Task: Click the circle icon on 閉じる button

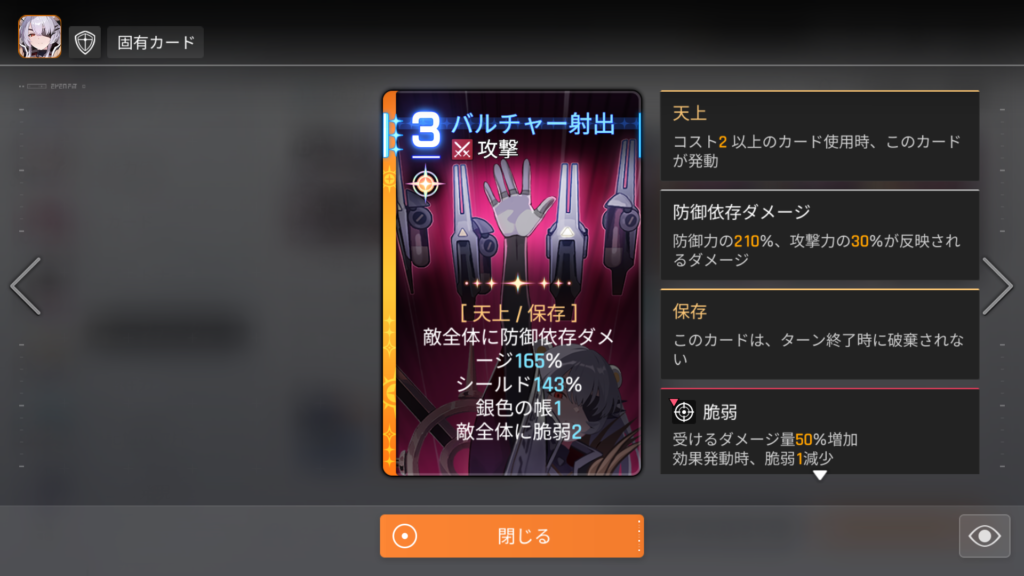Action: [405, 536]
